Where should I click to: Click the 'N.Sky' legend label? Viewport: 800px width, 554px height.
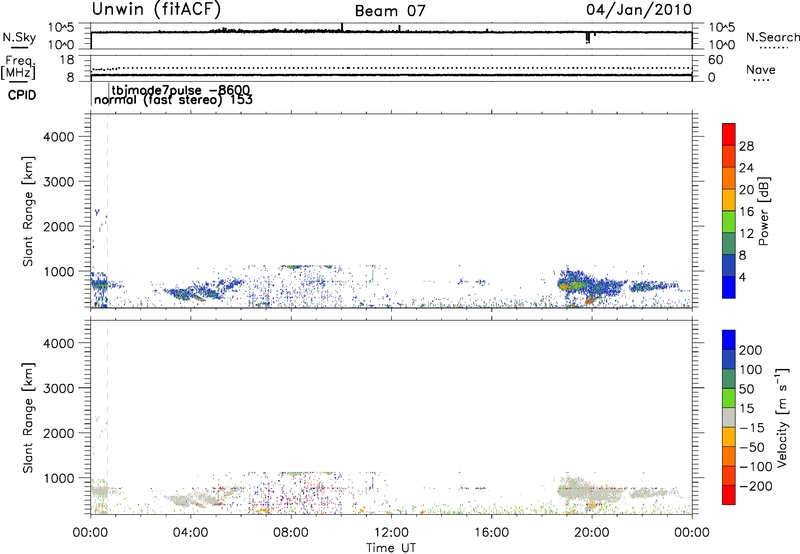coord(19,37)
